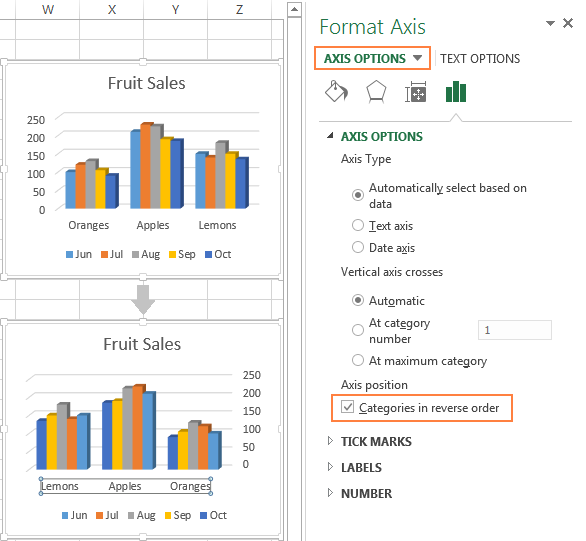586x541 pixels.
Task: Click the 250 value on bottom chart axis
Action: (x=252, y=375)
